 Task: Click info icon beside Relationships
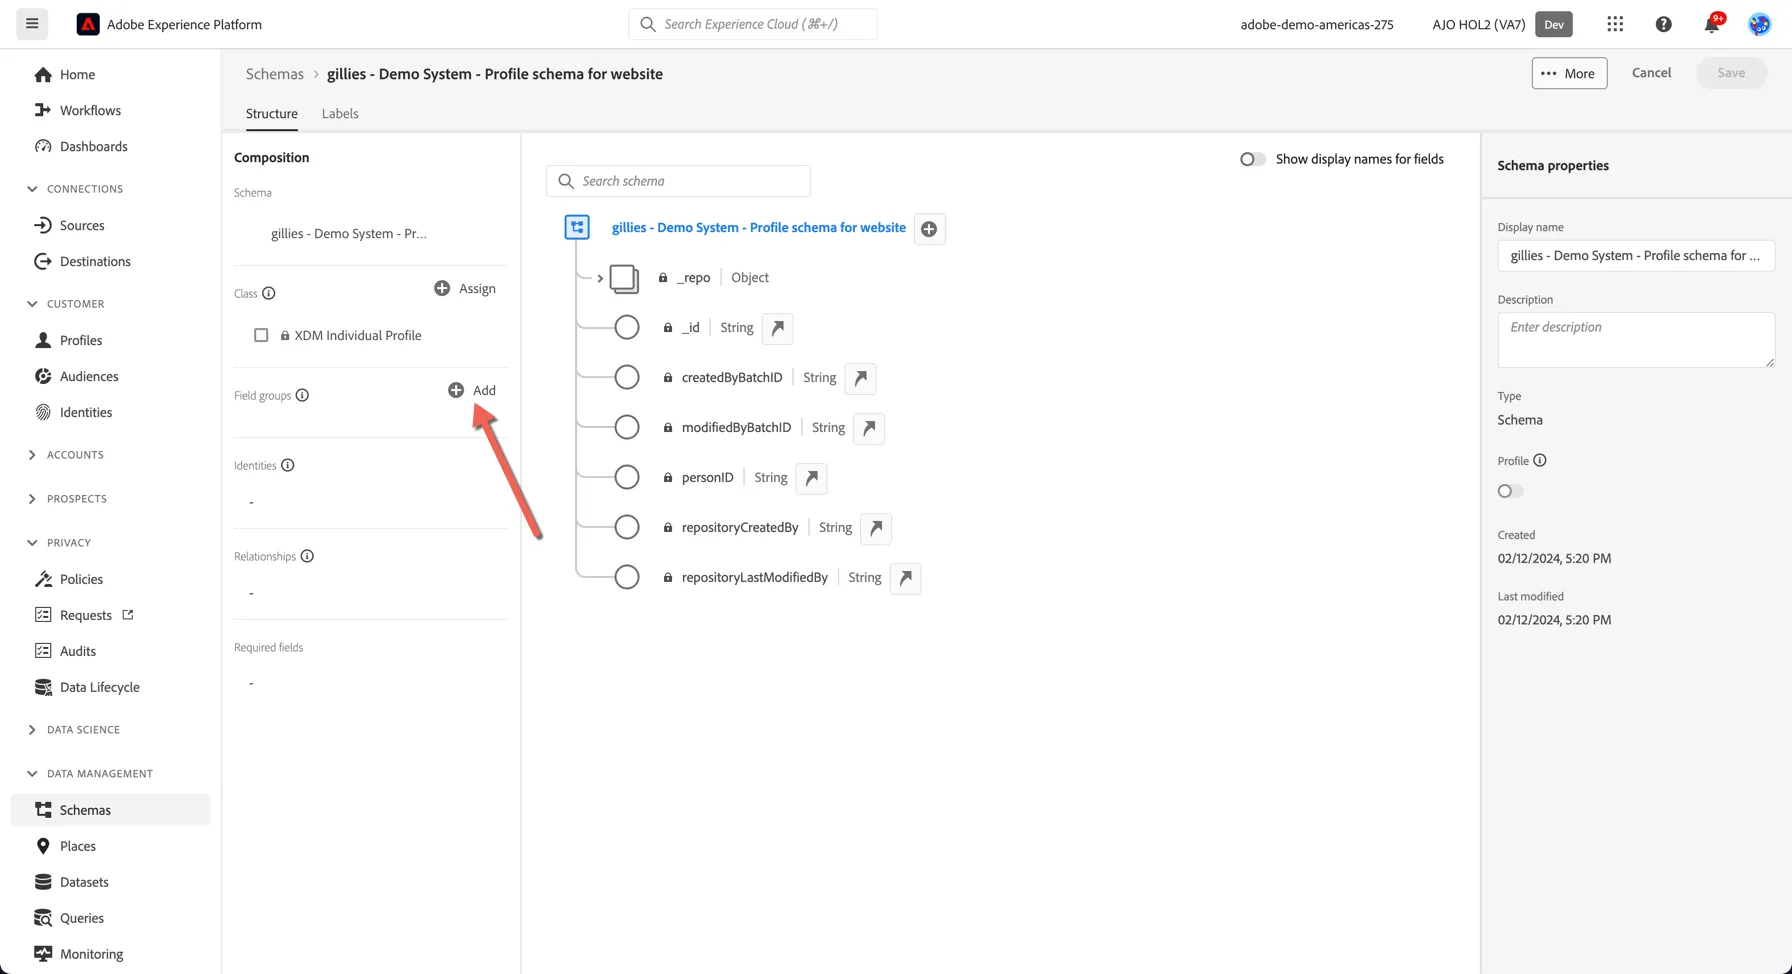307,556
